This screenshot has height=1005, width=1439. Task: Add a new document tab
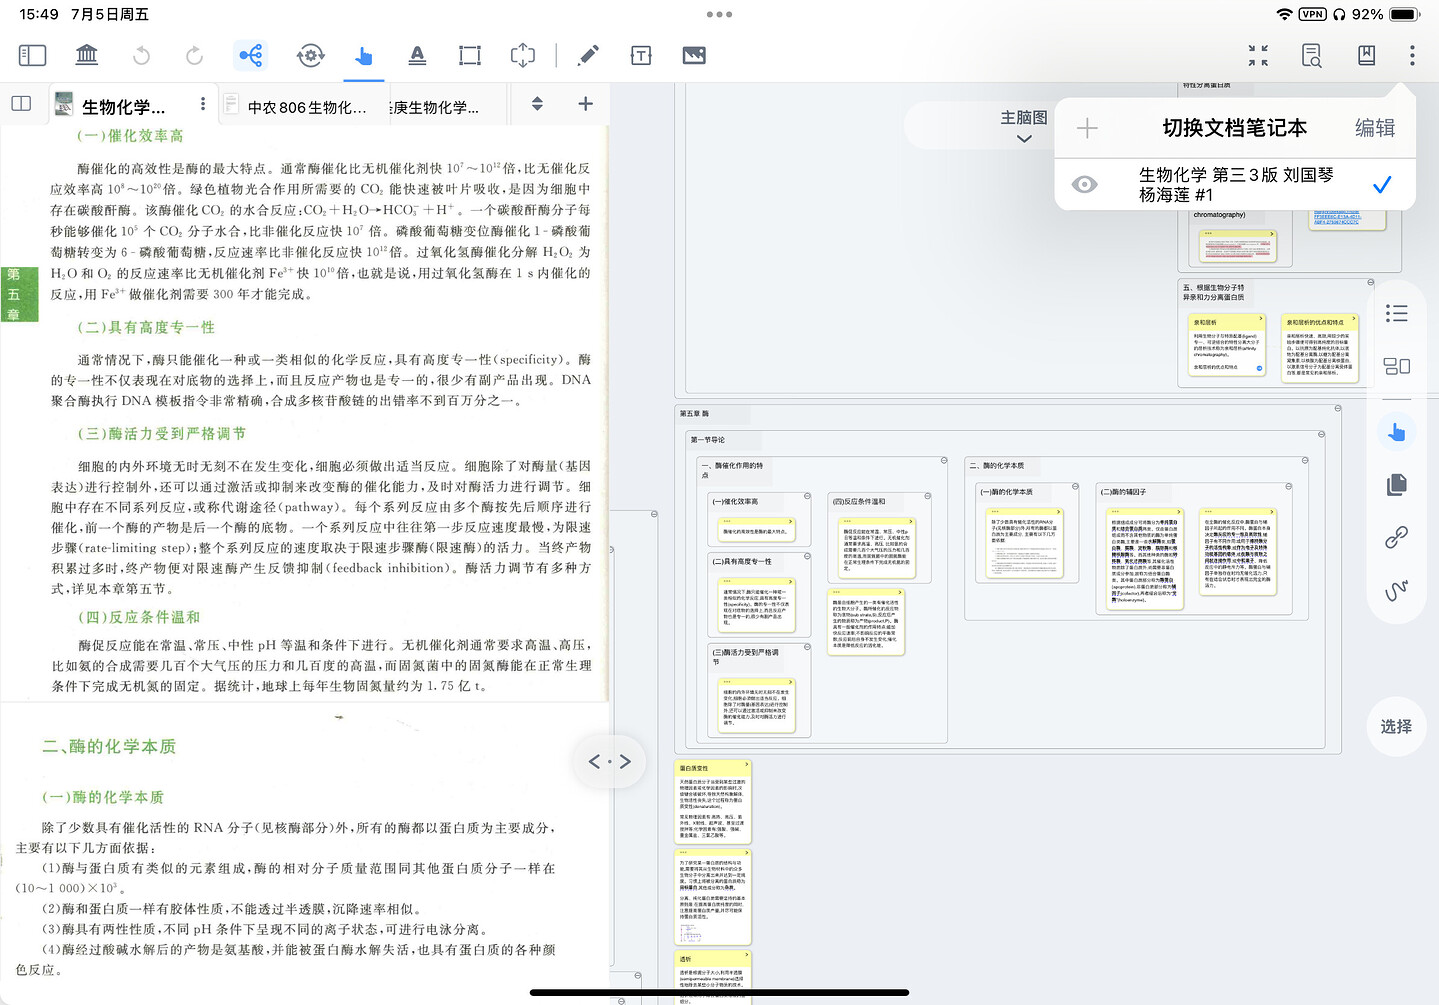[x=586, y=103]
